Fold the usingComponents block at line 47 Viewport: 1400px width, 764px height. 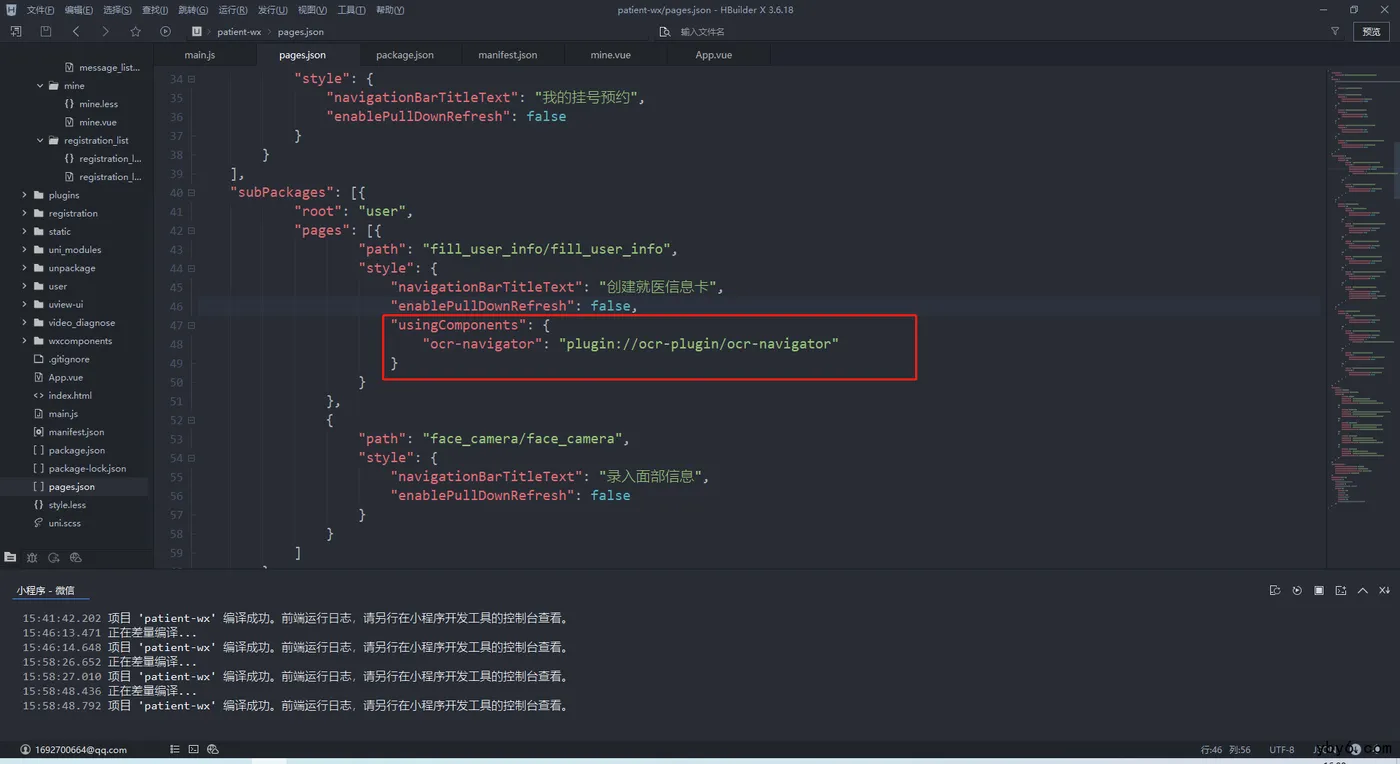click(x=192, y=325)
